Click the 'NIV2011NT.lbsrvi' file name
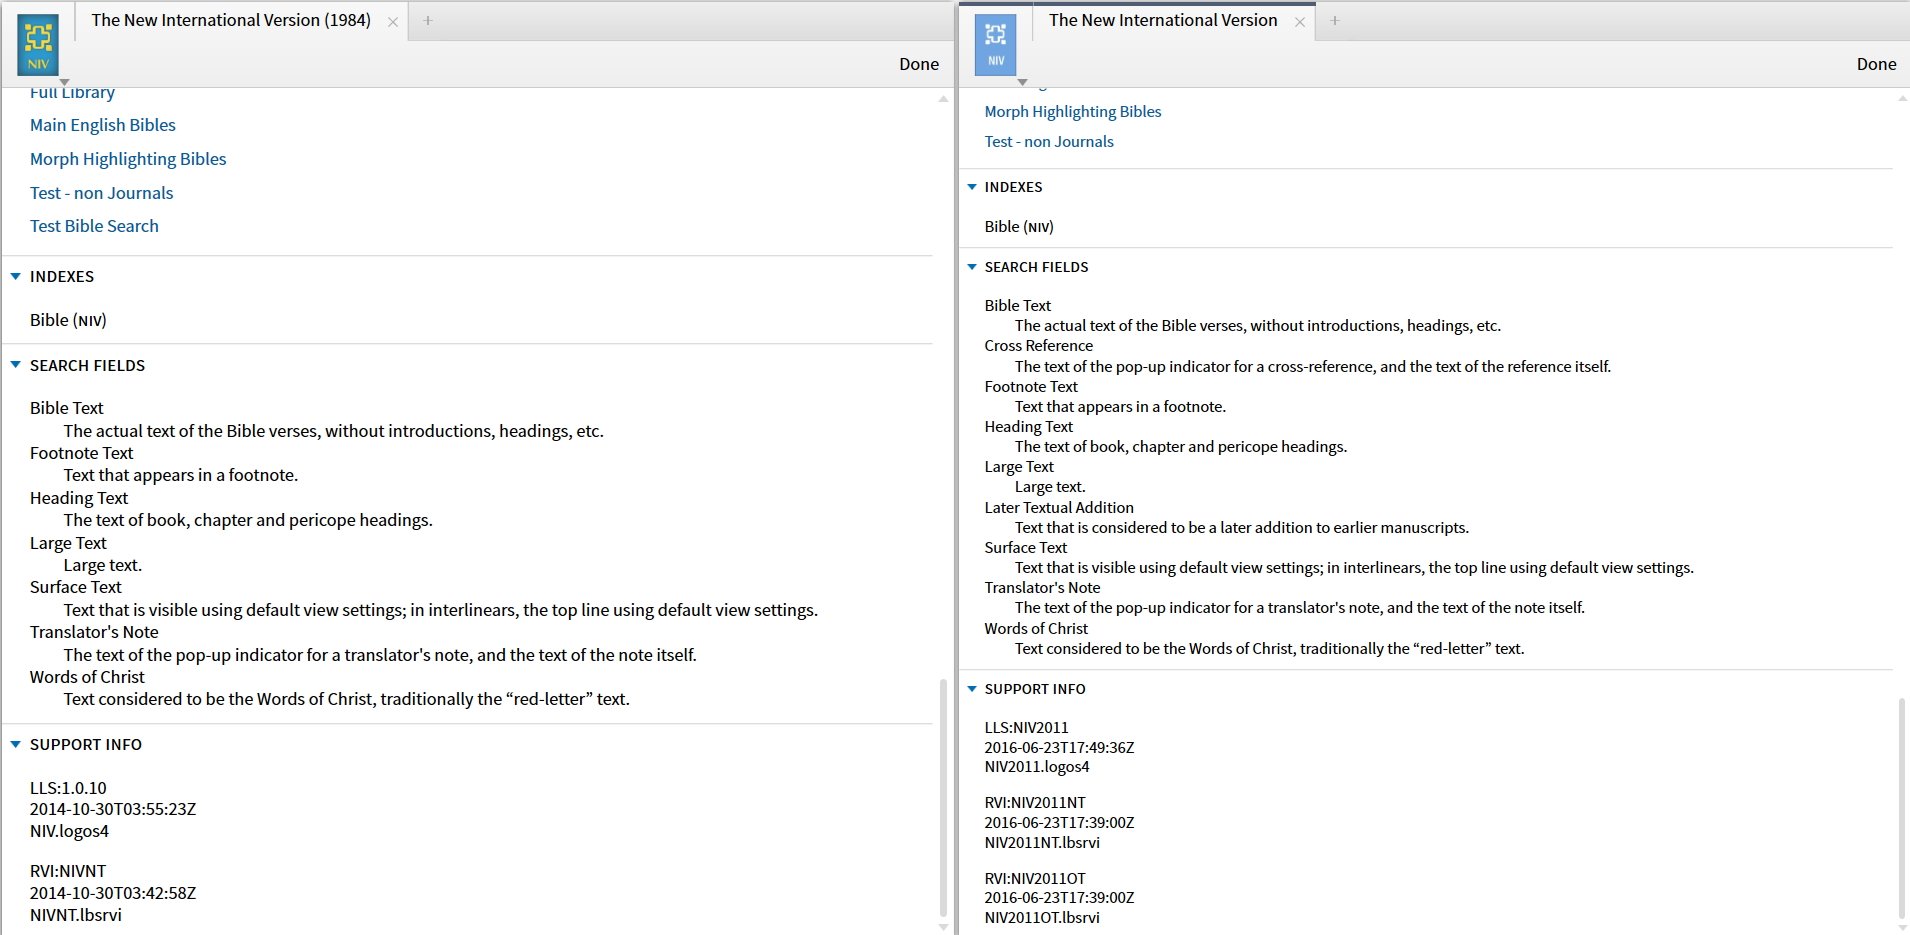This screenshot has height=935, width=1910. tap(1042, 843)
